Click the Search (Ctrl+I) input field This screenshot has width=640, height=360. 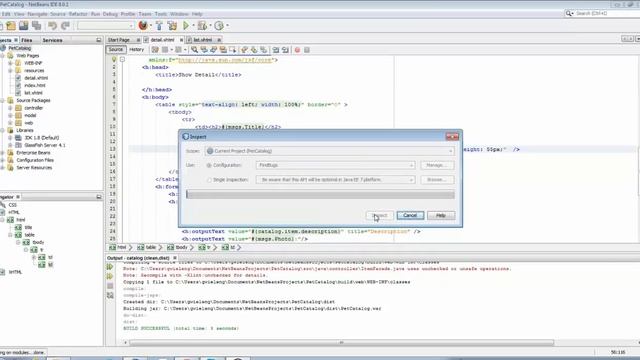tap(606, 13)
